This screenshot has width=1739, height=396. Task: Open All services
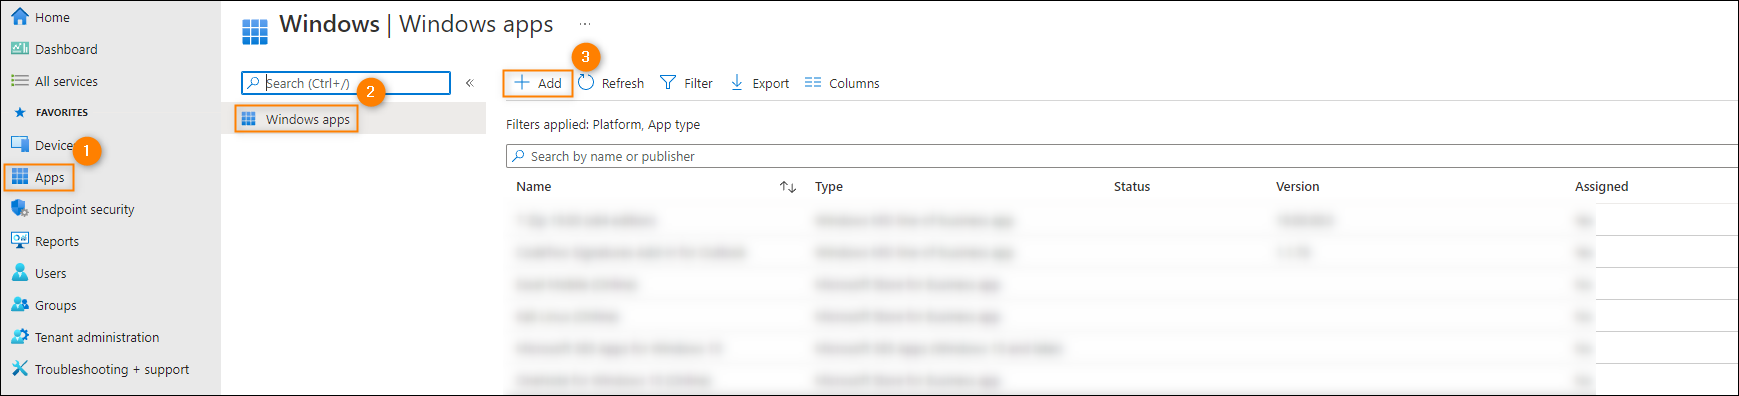[66, 81]
